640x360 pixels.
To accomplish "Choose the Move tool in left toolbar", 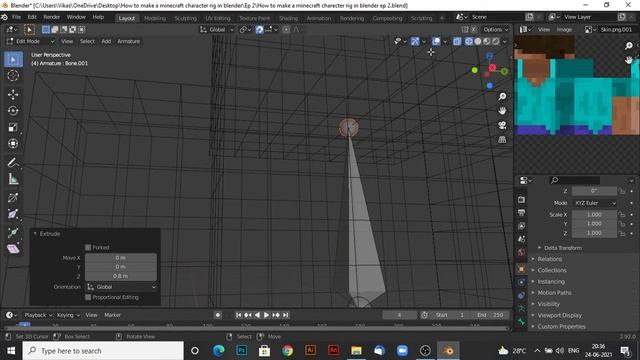I will 13,94.
